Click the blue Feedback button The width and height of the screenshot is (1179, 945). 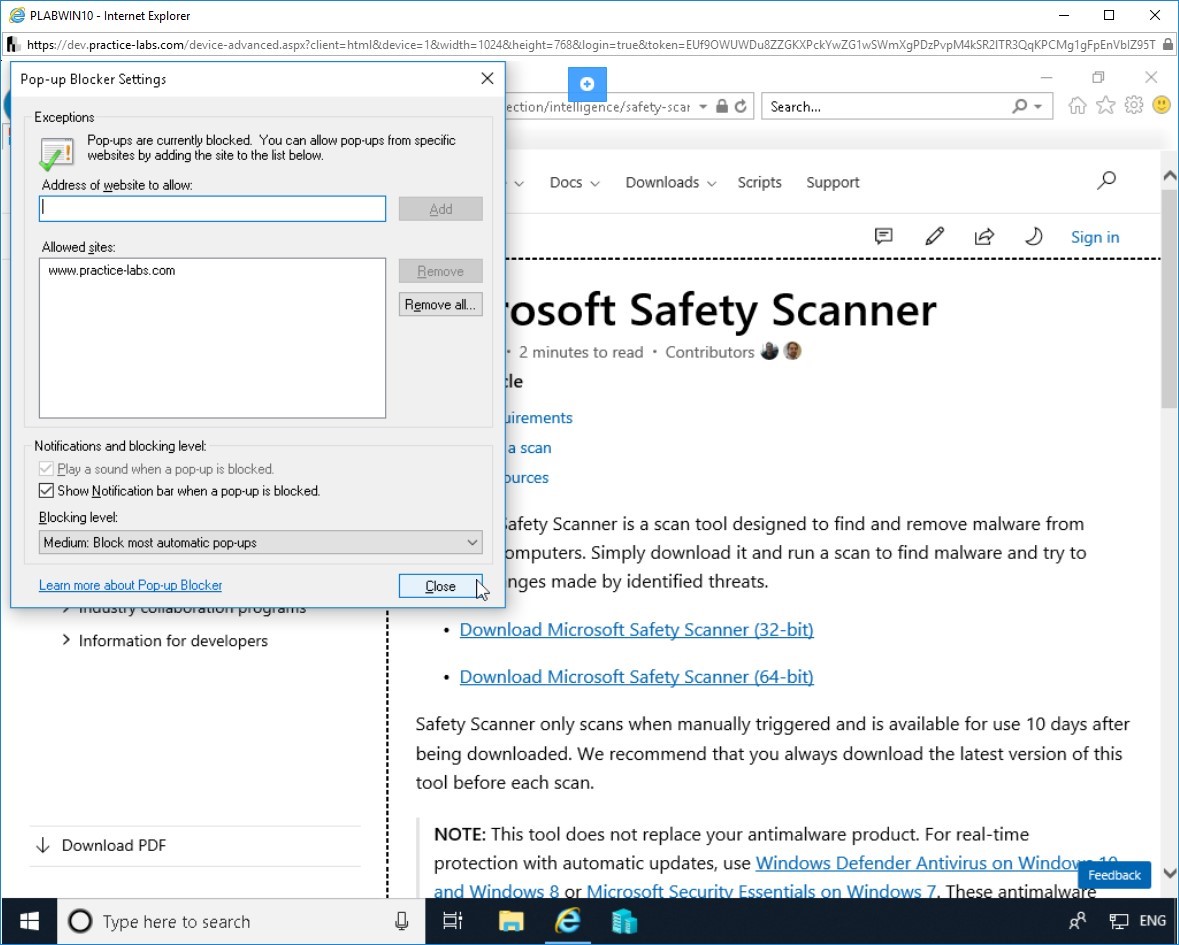coord(1114,875)
